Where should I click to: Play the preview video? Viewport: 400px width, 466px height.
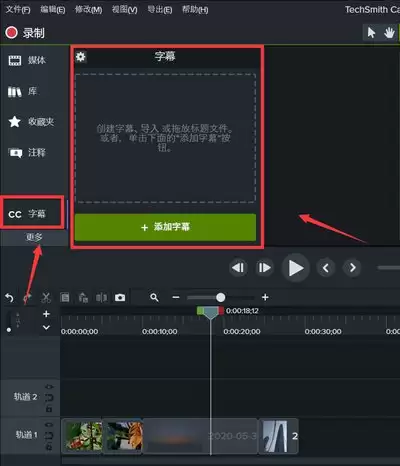pos(295,268)
